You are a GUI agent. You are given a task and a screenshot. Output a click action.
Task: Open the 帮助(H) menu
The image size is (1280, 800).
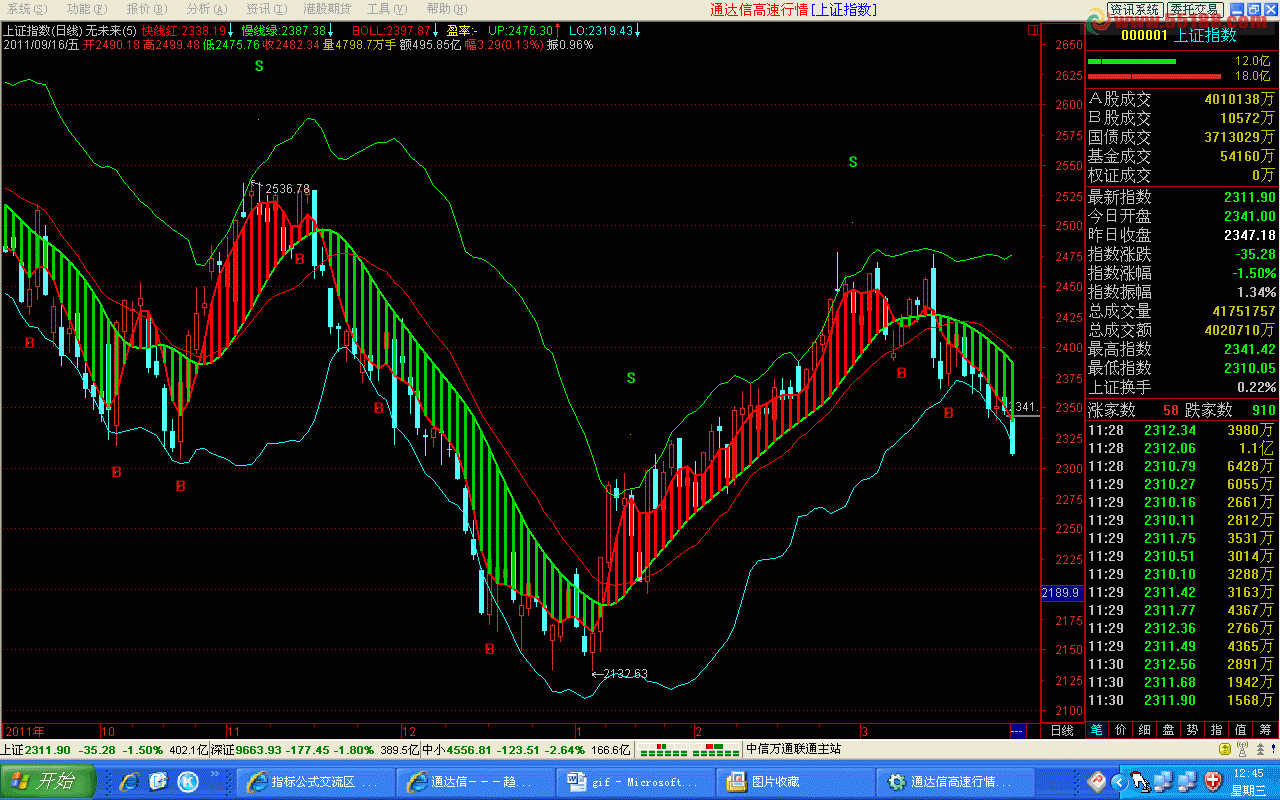click(446, 9)
